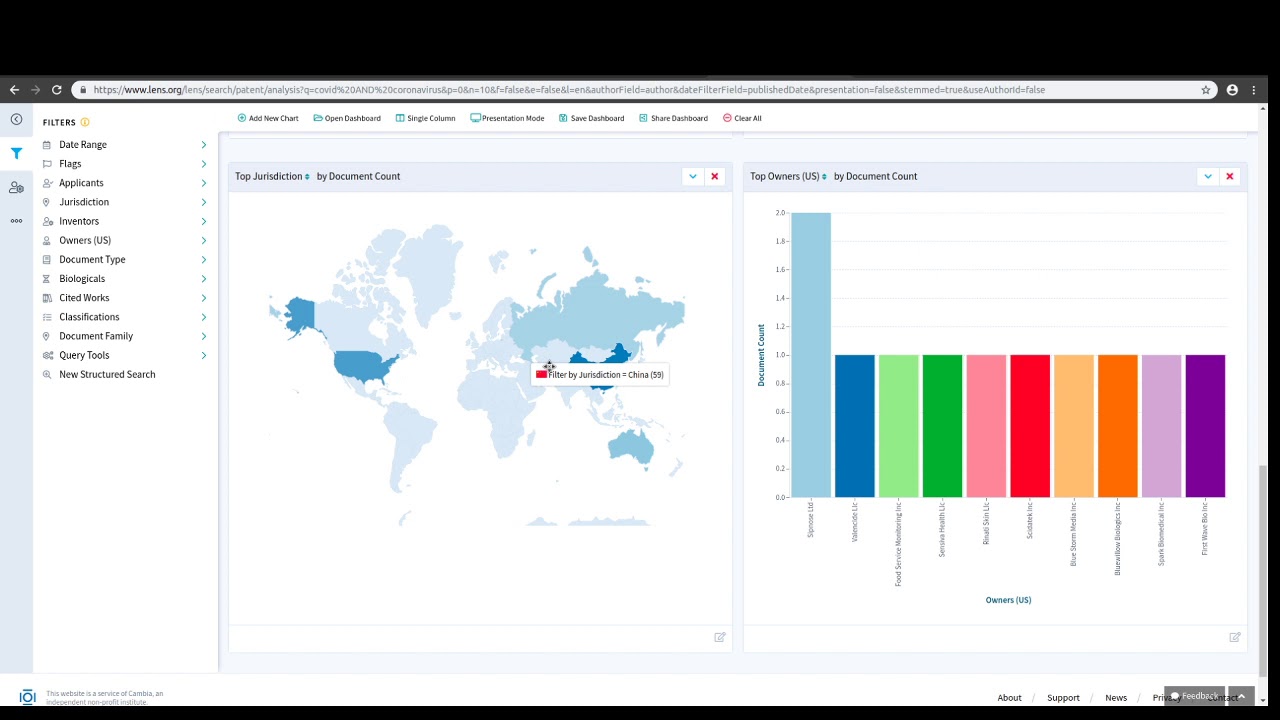Click the filter funnel icon in left rail
1280x720 pixels.
[x=16, y=153]
